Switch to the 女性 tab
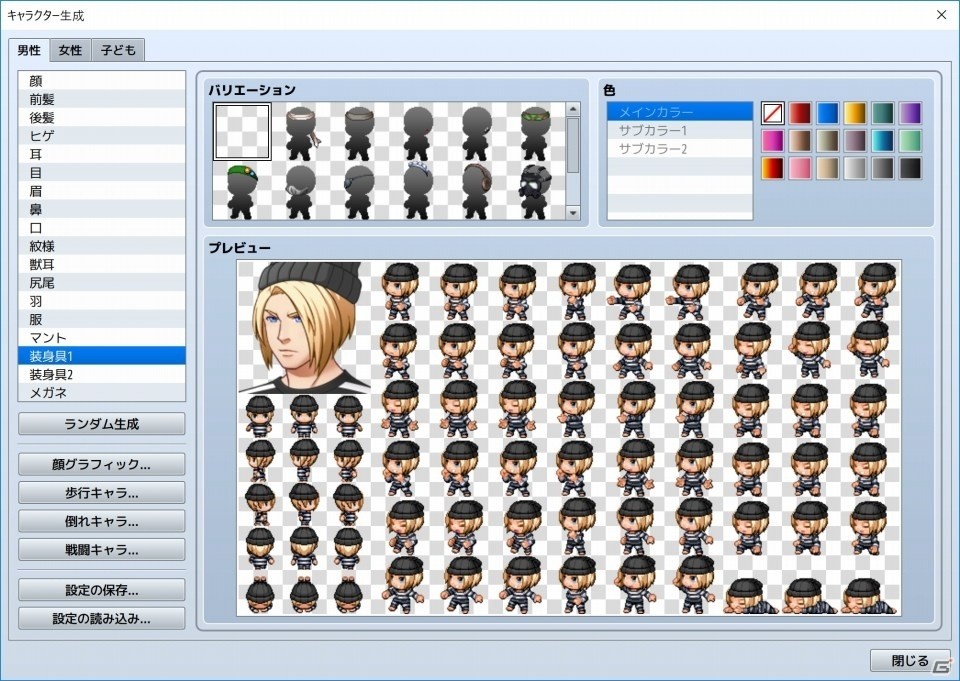The height and width of the screenshot is (681, 960). (70, 50)
